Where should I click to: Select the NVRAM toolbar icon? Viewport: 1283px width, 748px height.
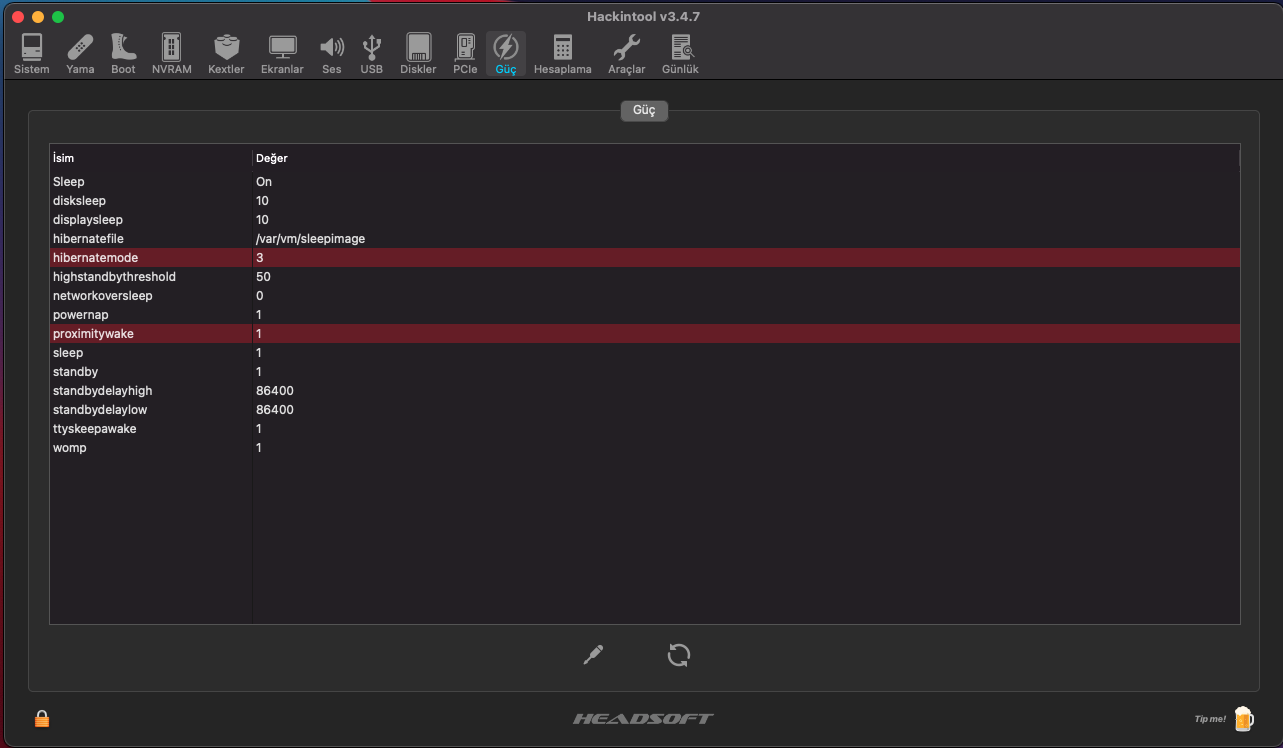(x=172, y=53)
